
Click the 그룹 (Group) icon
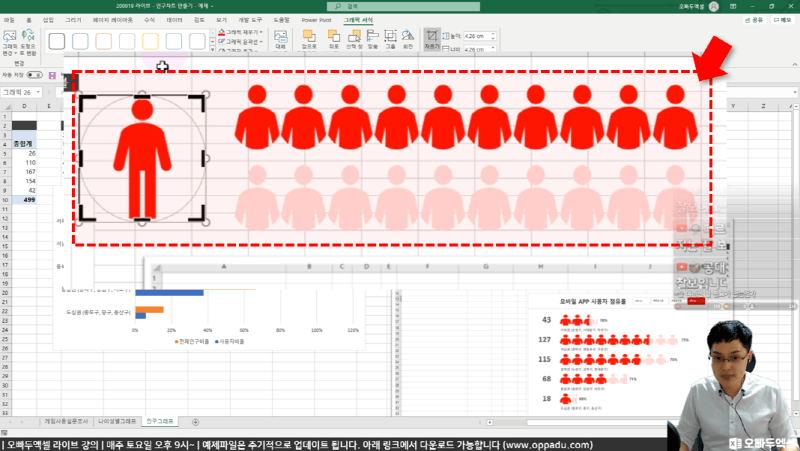click(x=390, y=41)
